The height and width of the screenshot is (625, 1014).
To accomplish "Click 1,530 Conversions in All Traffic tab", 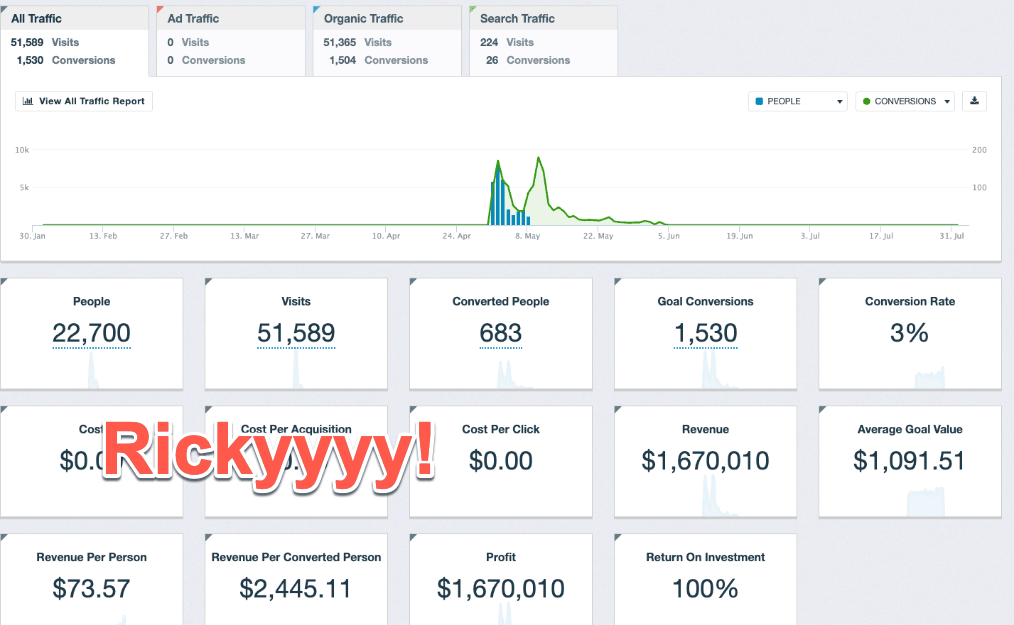I will tap(66, 60).
